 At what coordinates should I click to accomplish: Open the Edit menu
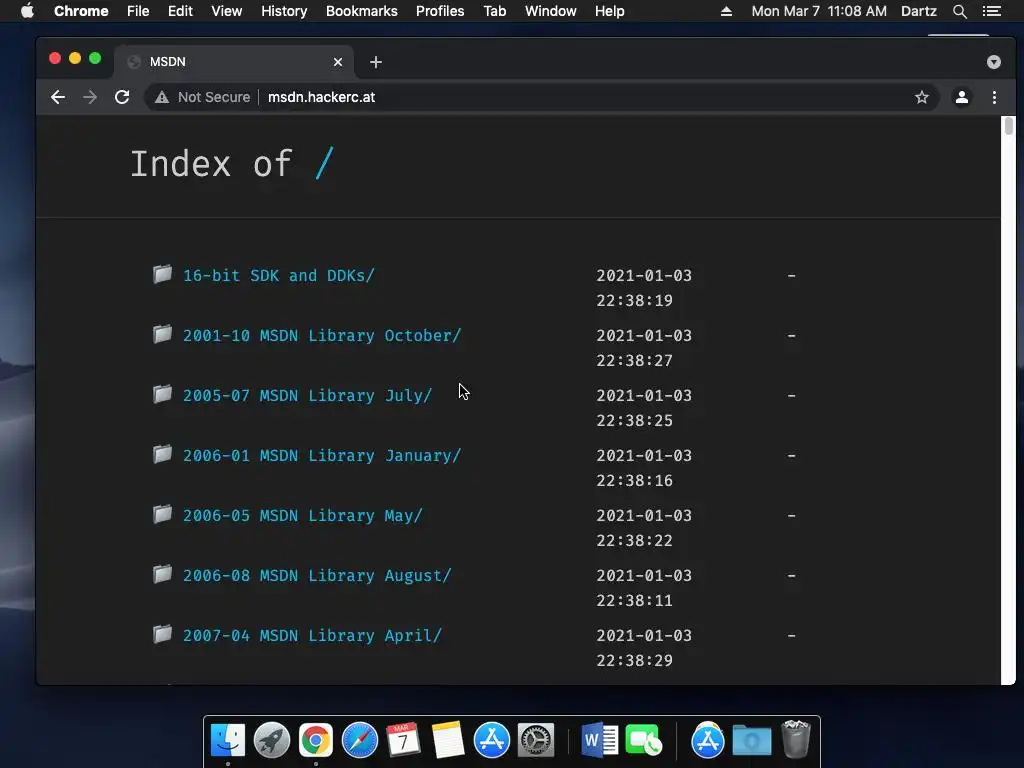(180, 11)
